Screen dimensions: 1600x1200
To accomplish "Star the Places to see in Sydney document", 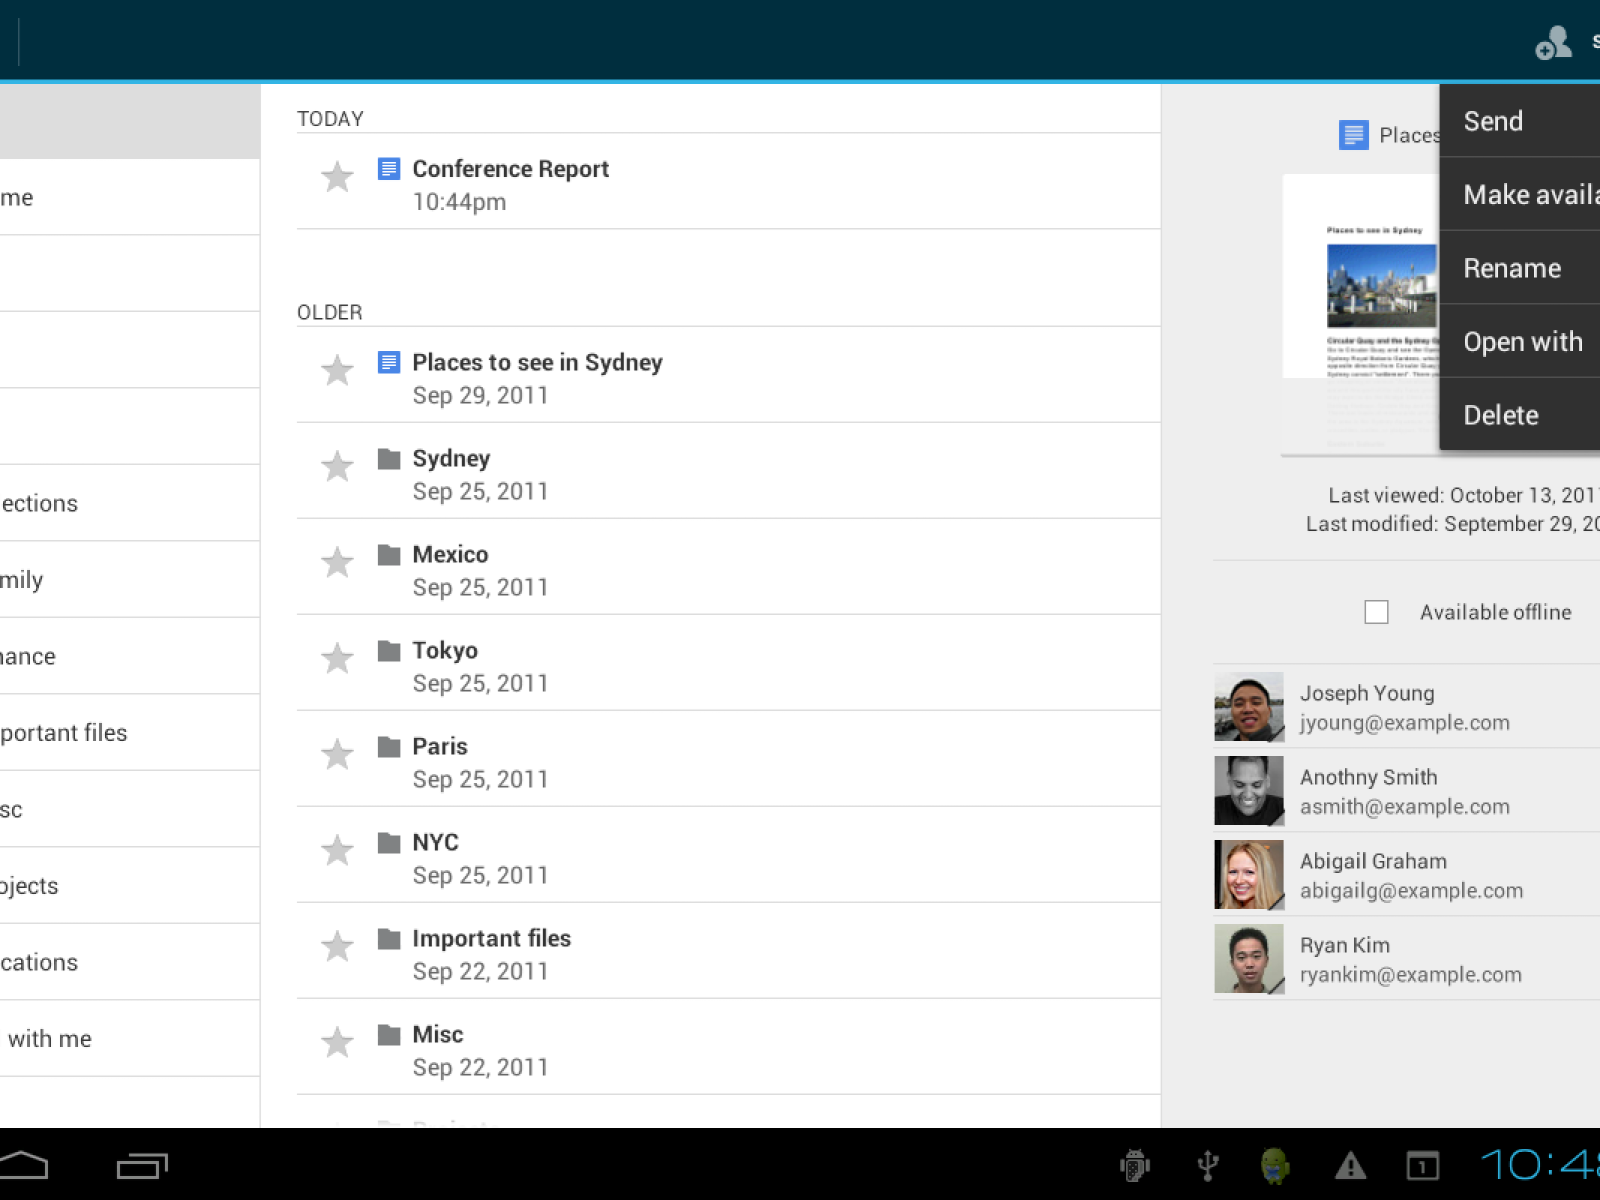I will 337,371.
